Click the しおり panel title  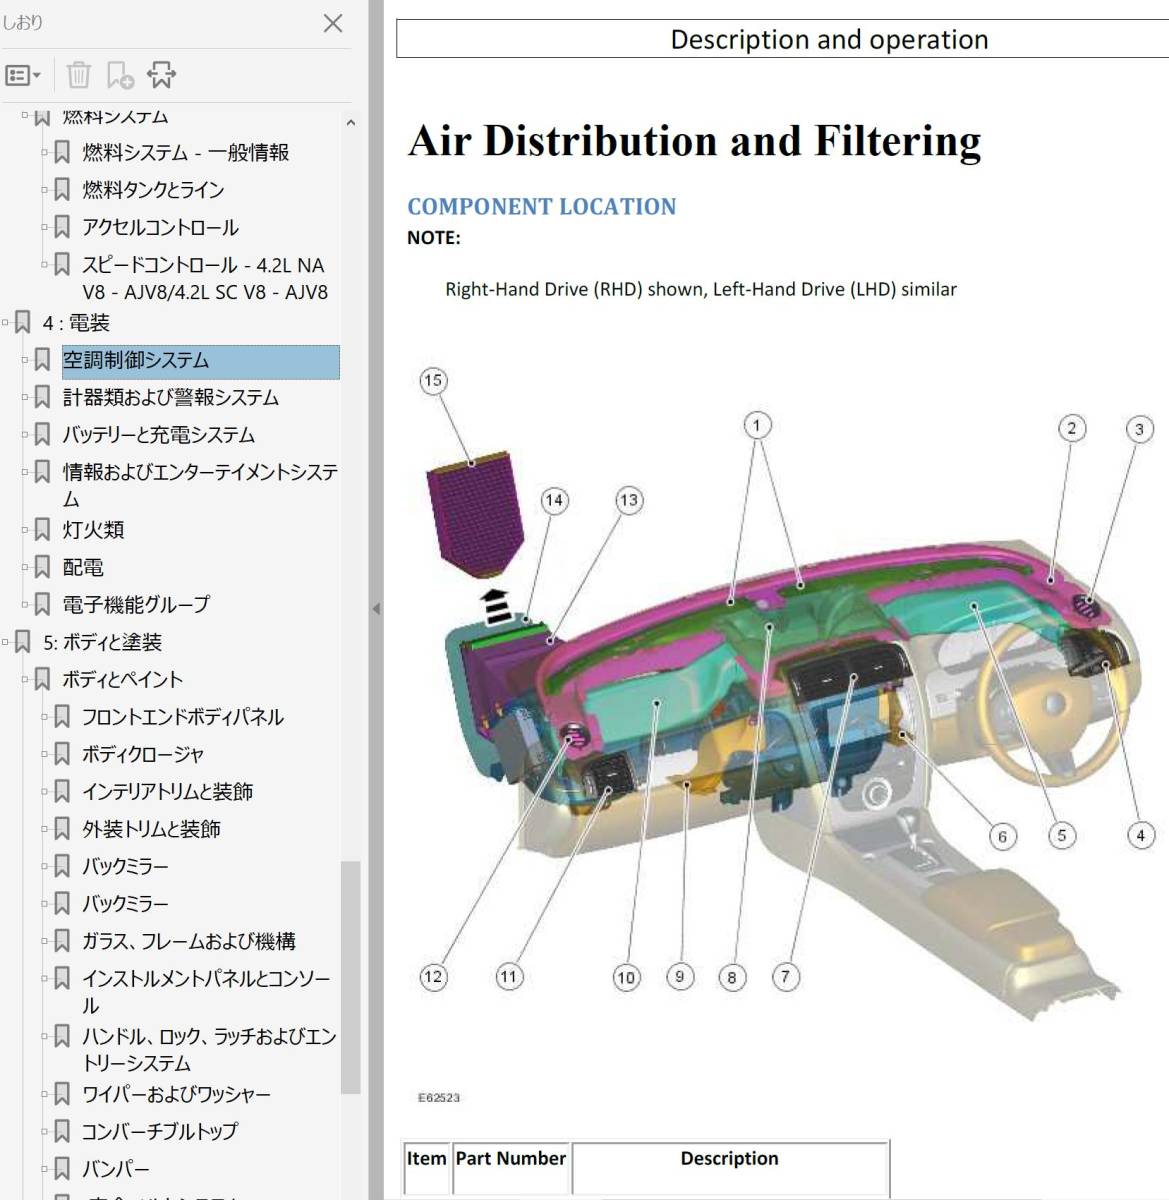click(x=23, y=22)
